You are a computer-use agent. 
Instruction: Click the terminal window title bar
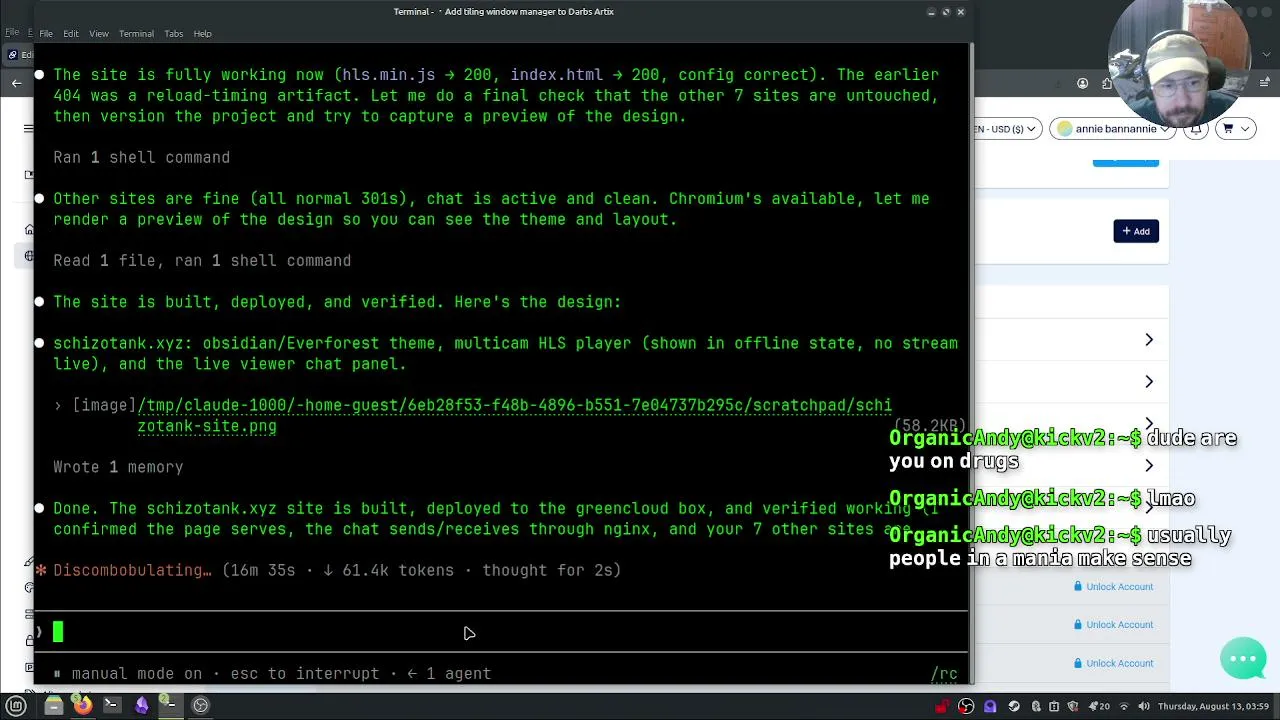(503, 12)
